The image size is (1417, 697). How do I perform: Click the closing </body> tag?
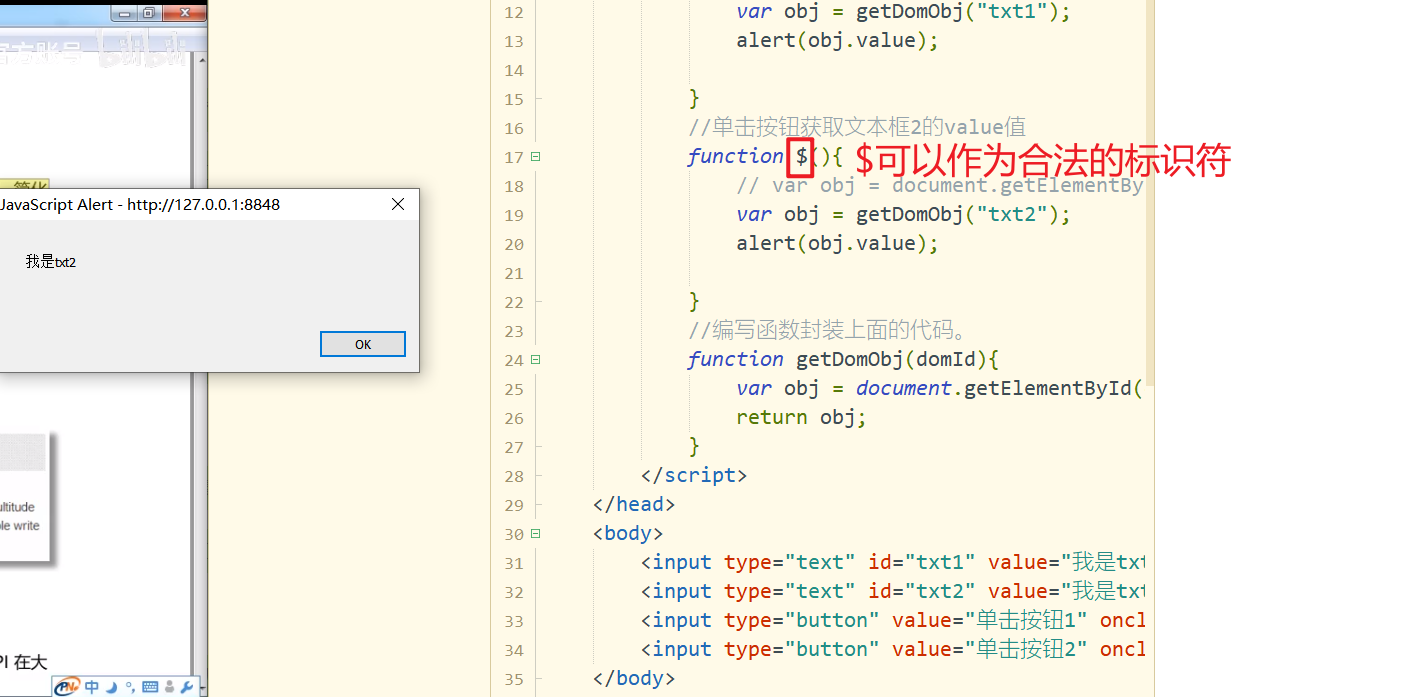tap(634, 679)
